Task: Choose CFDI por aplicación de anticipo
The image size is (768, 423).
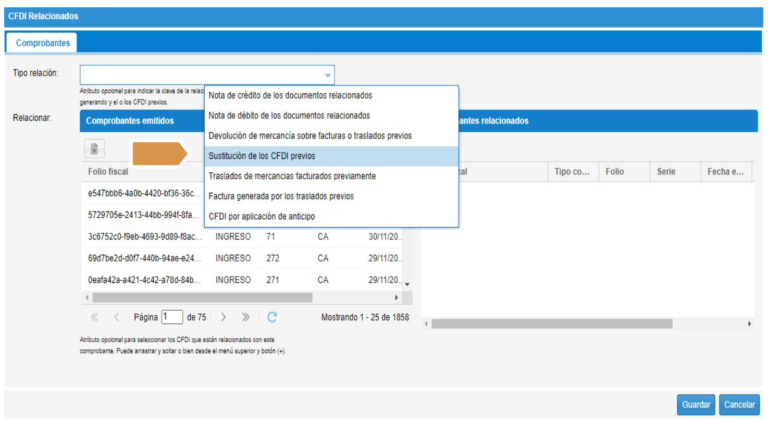Action: click(267, 216)
